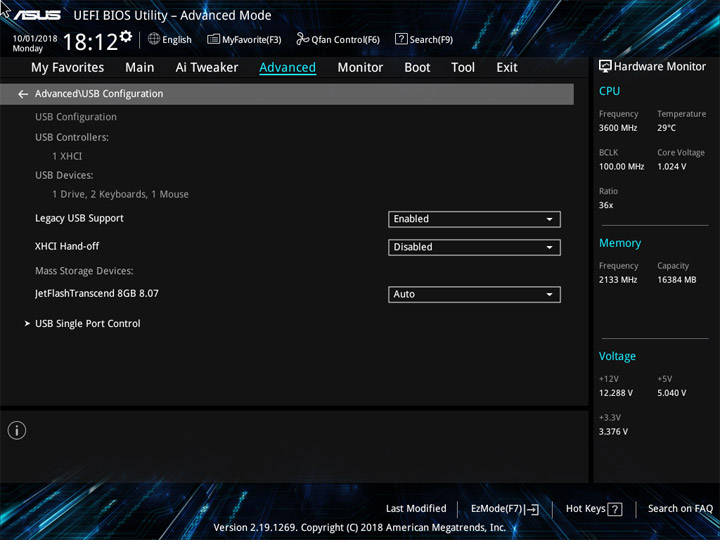Click Last Modified button
This screenshot has width=720, height=540.
(x=416, y=509)
